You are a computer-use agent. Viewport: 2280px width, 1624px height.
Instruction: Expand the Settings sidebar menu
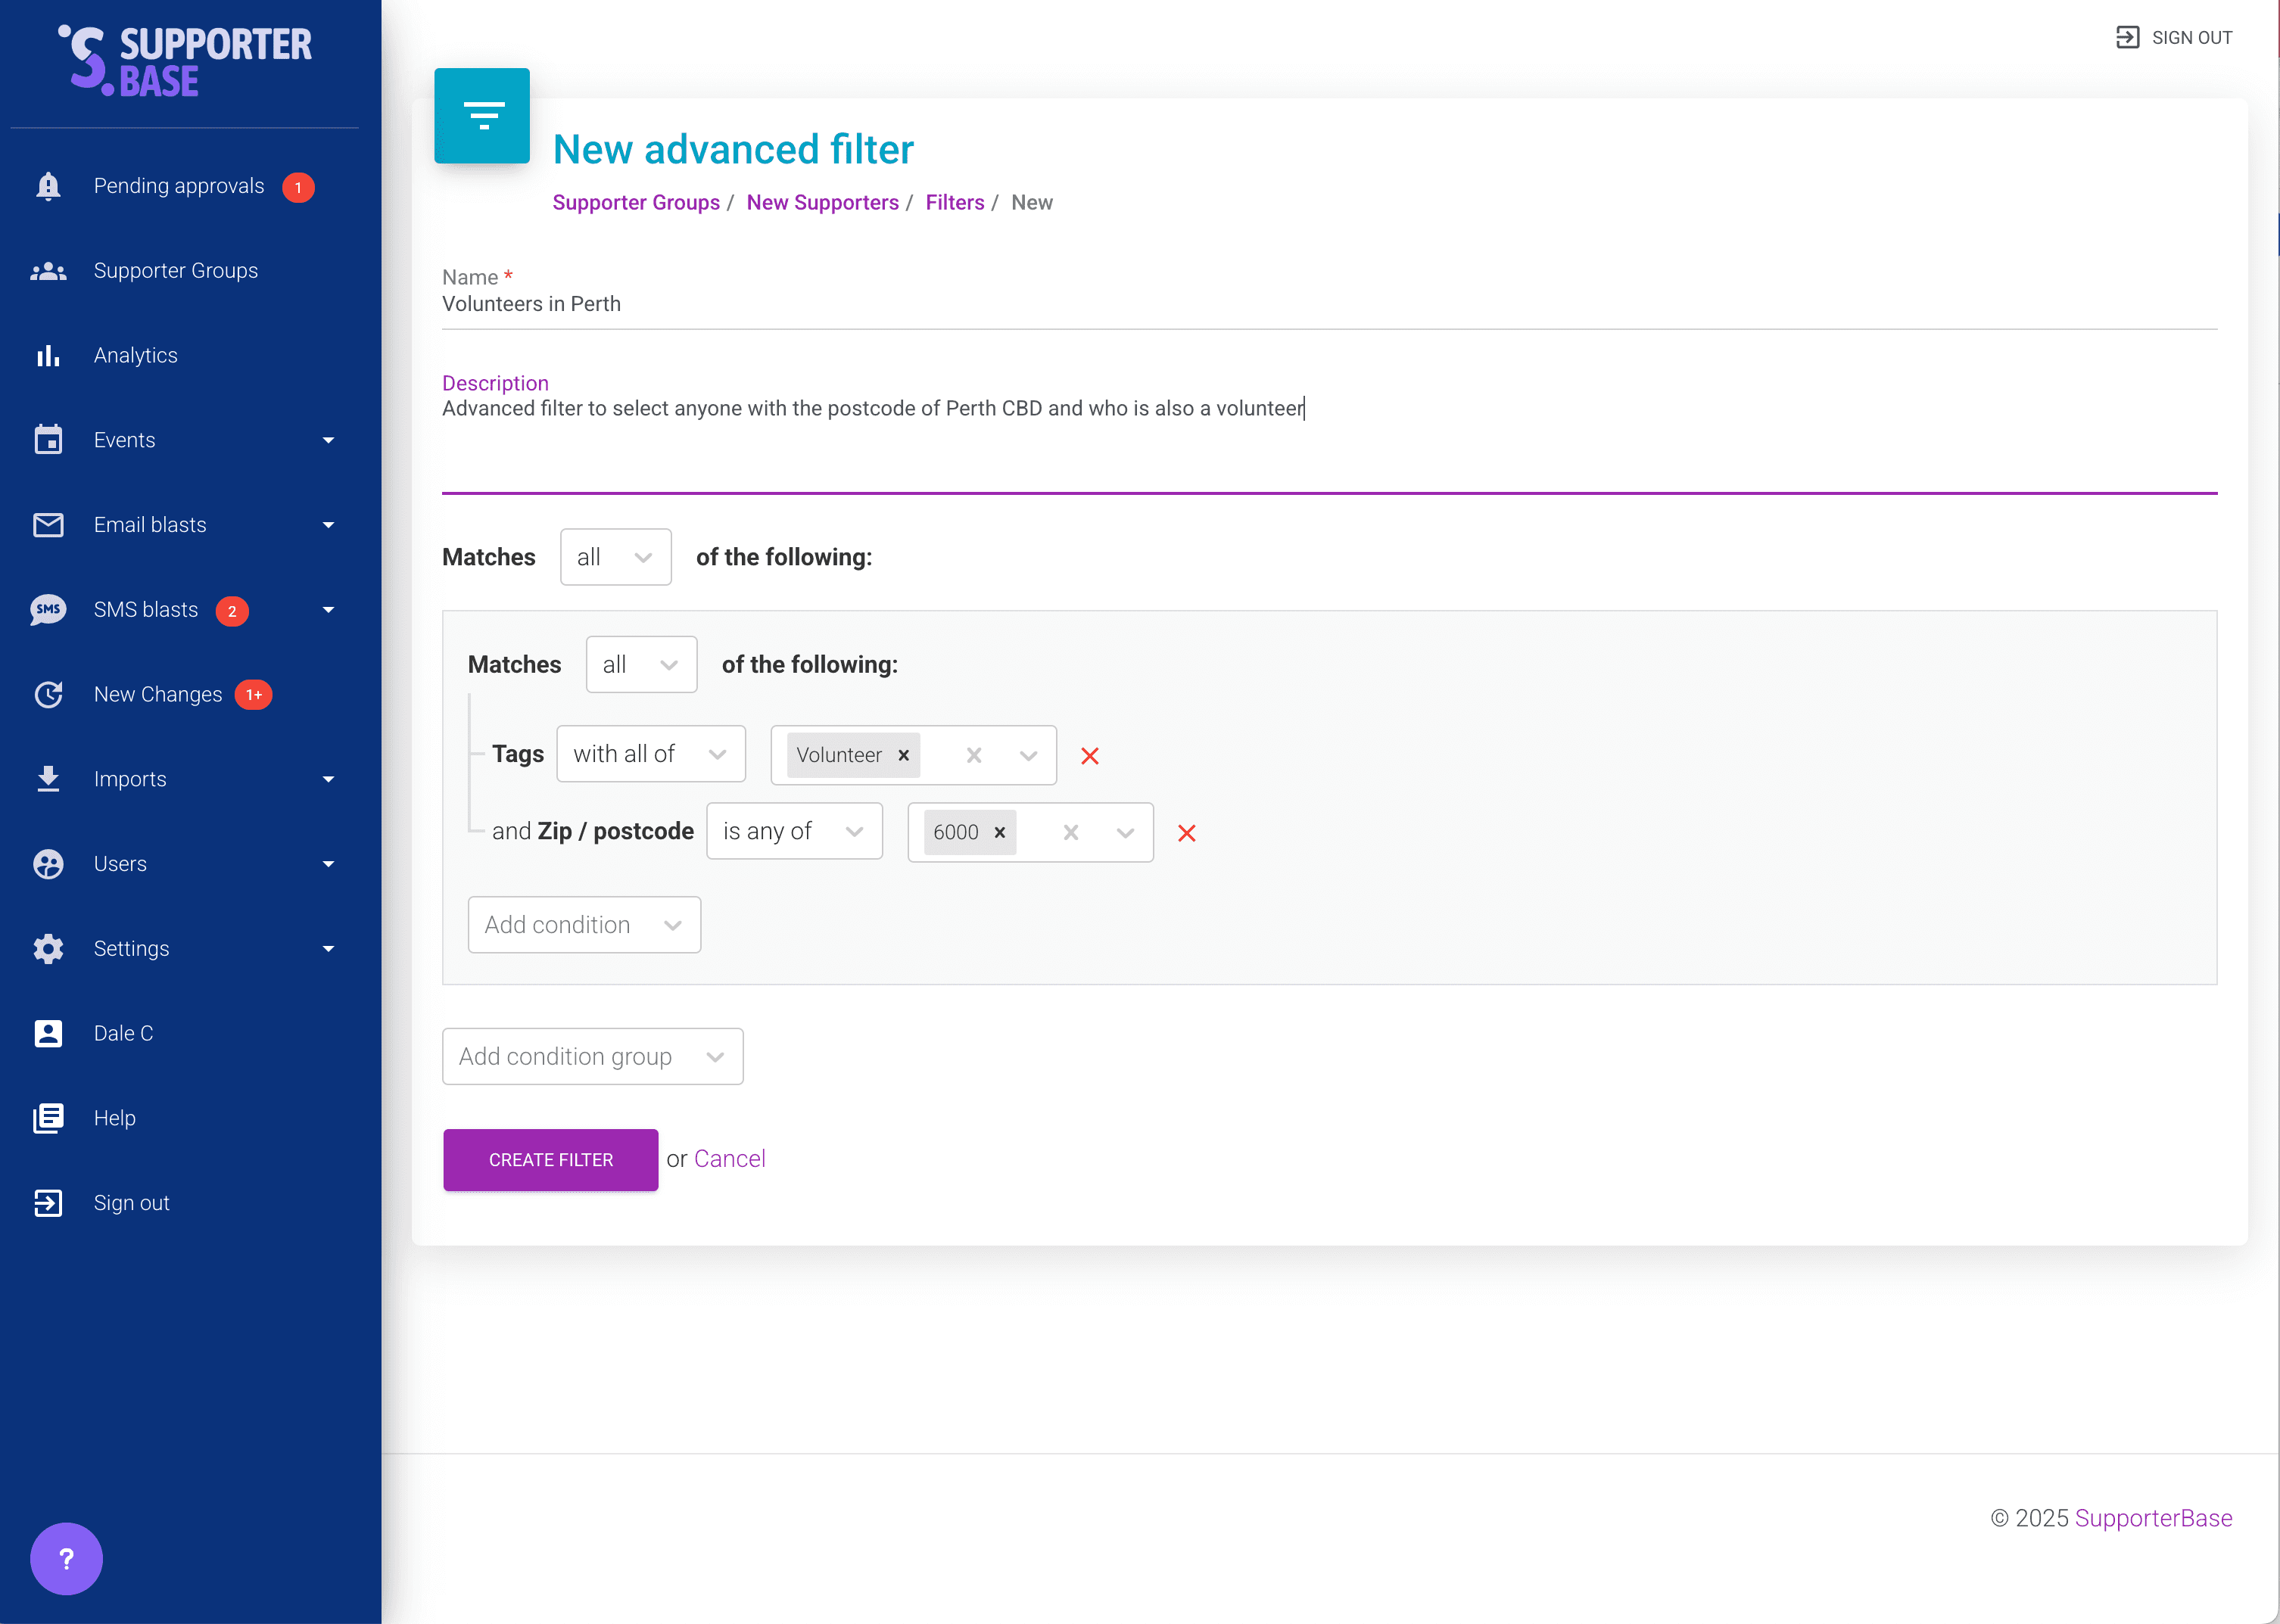click(x=328, y=949)
